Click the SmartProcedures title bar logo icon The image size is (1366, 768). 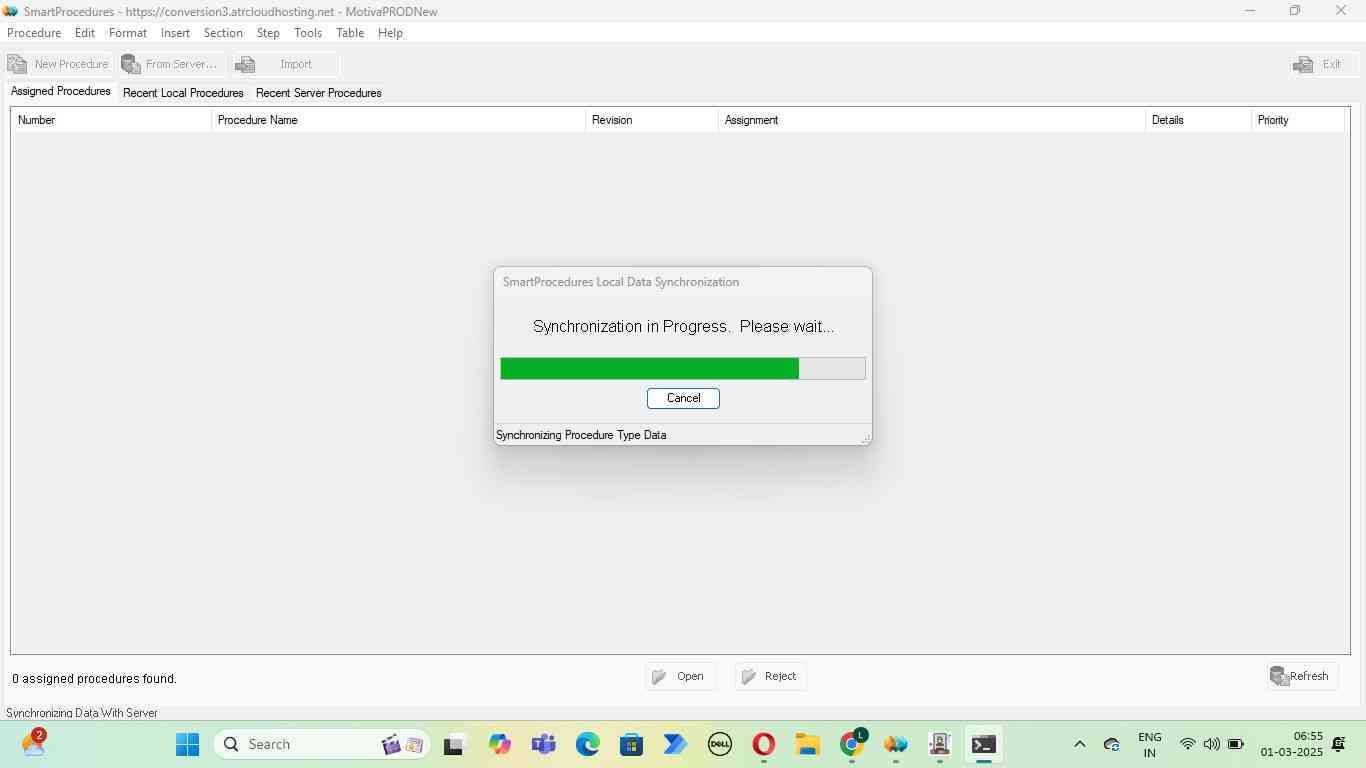[x=11, y=11]
